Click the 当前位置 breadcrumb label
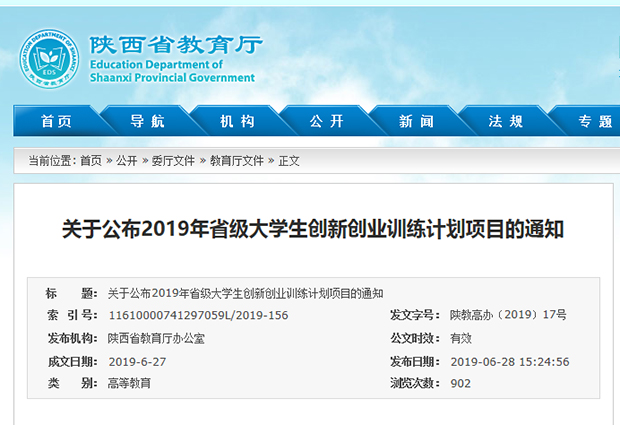This screenshot has width=620, height=425. point(52,161)
